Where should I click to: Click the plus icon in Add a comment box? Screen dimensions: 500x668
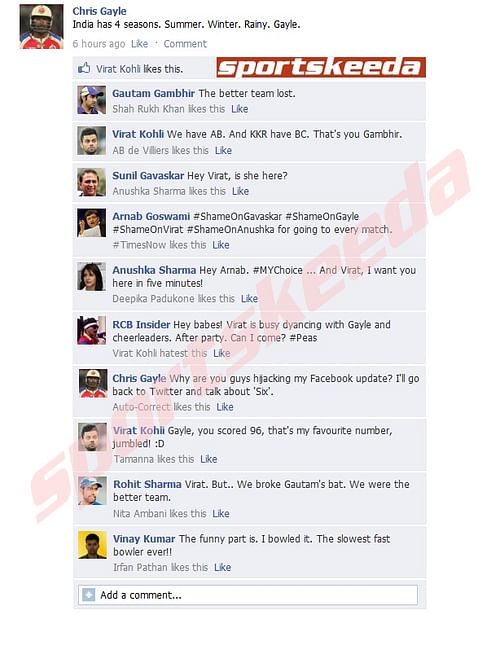tap(89, 595)
